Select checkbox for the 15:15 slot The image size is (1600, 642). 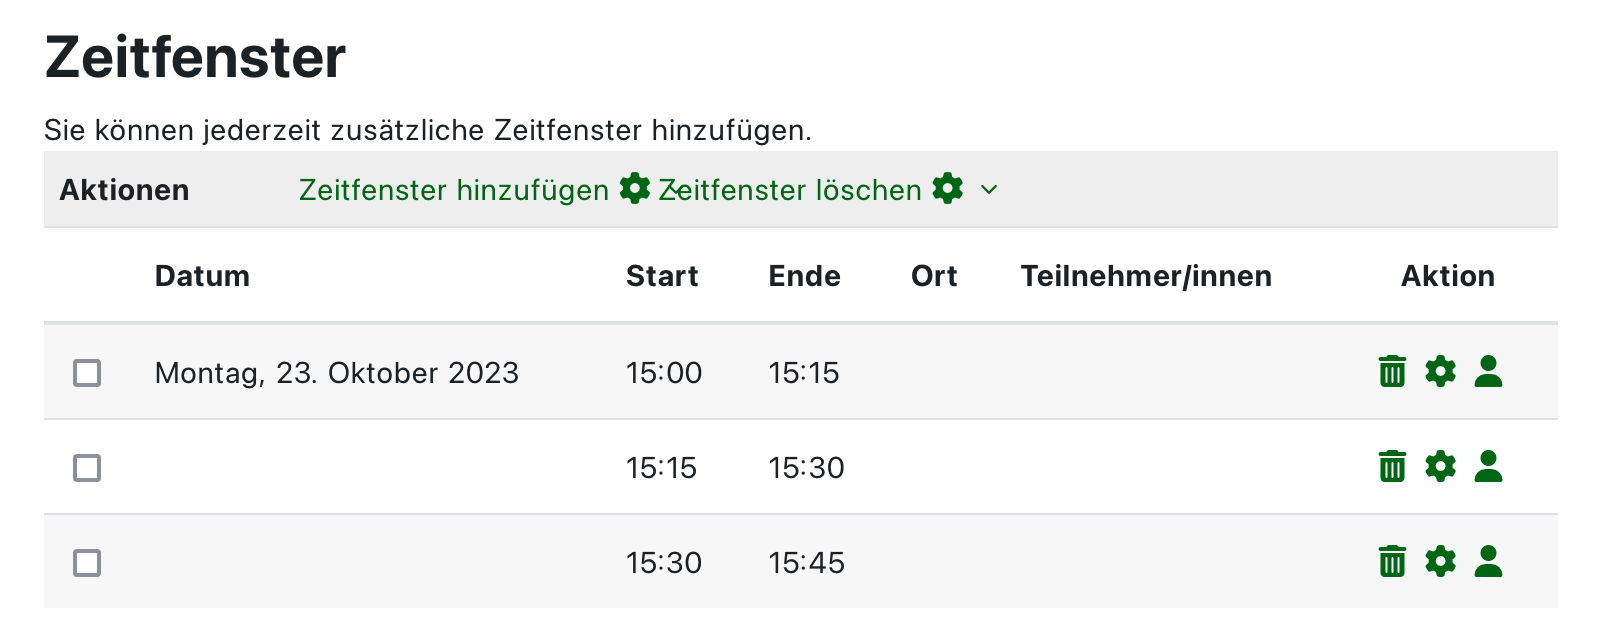click(x=87, y=468)
